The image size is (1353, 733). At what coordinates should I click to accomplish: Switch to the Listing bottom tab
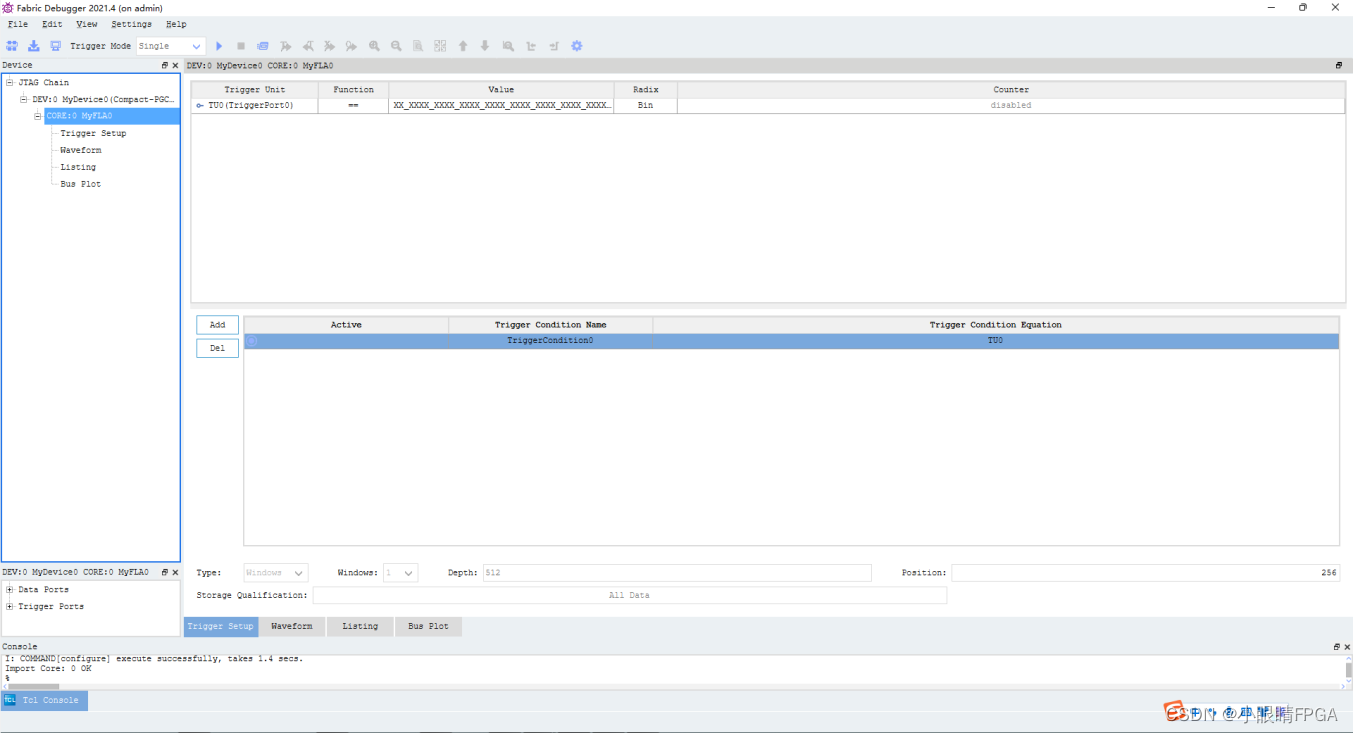pyautogui.click(x=360, y=627)
